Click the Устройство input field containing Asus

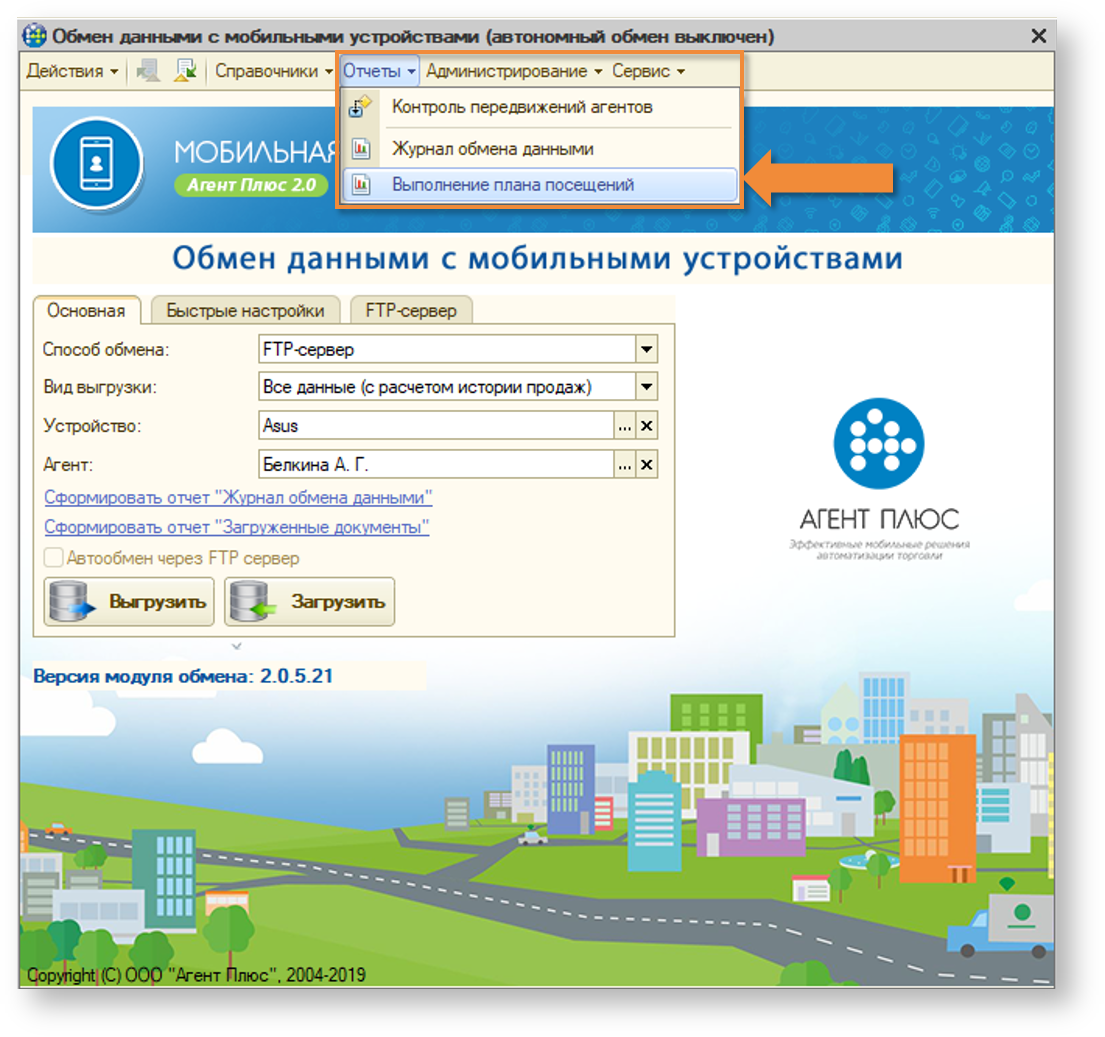436,426
